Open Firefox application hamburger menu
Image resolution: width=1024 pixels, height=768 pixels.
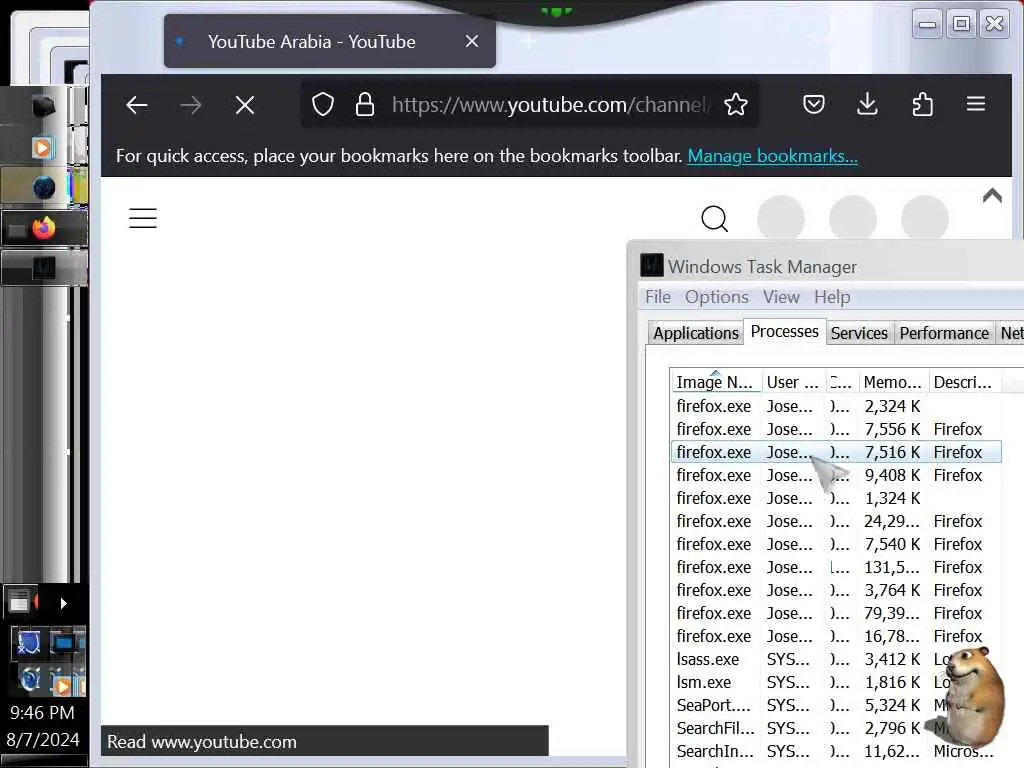click(x=976, y=104)
